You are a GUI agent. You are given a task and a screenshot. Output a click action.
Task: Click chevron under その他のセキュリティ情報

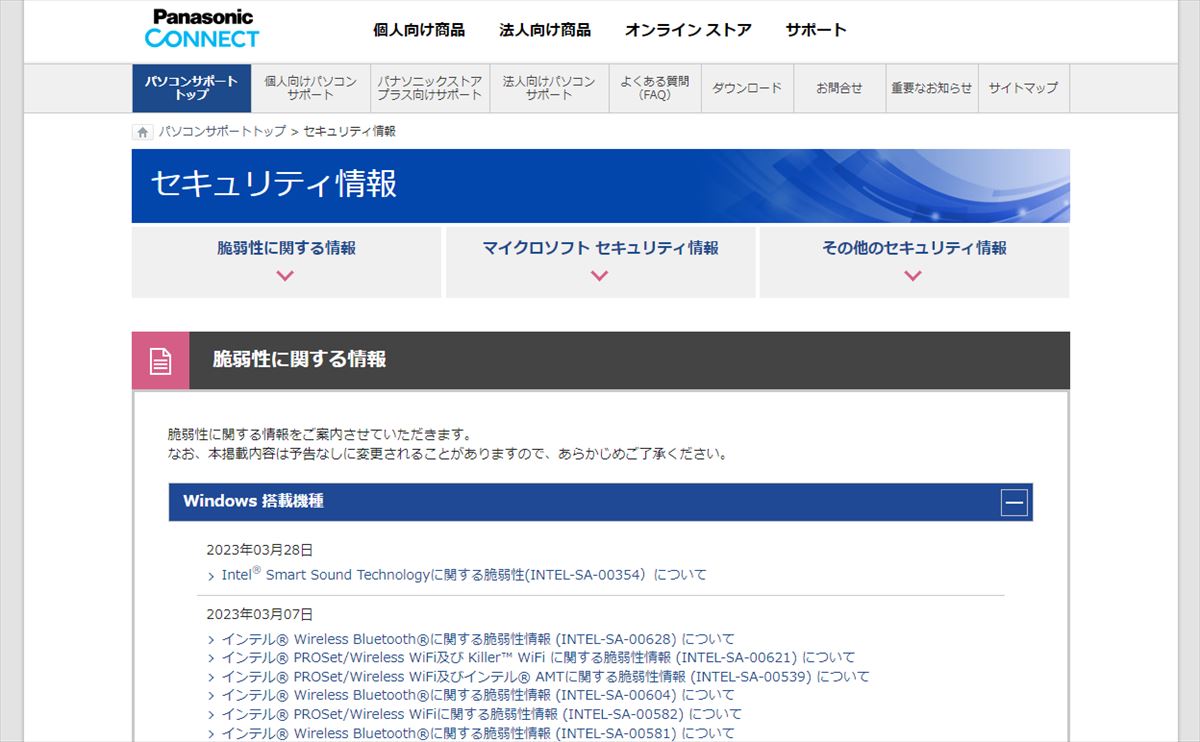click(913, 276)
